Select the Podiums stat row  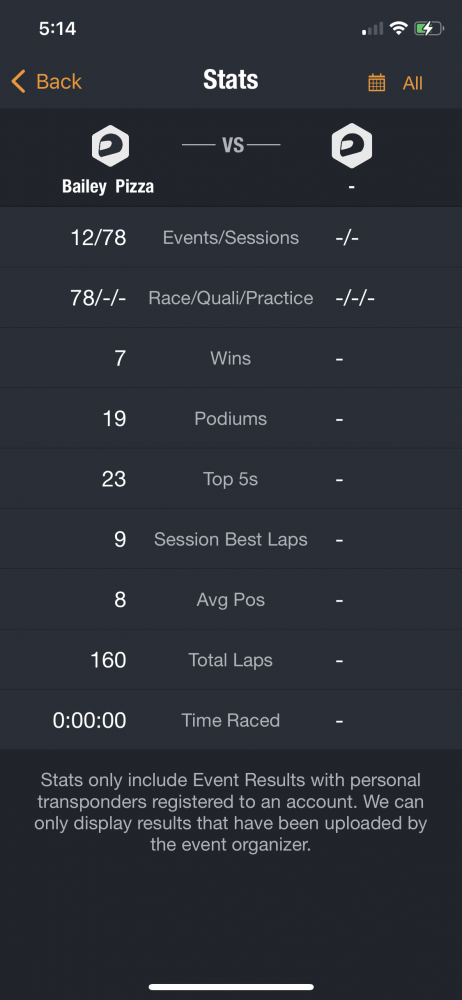click(231, 418)
